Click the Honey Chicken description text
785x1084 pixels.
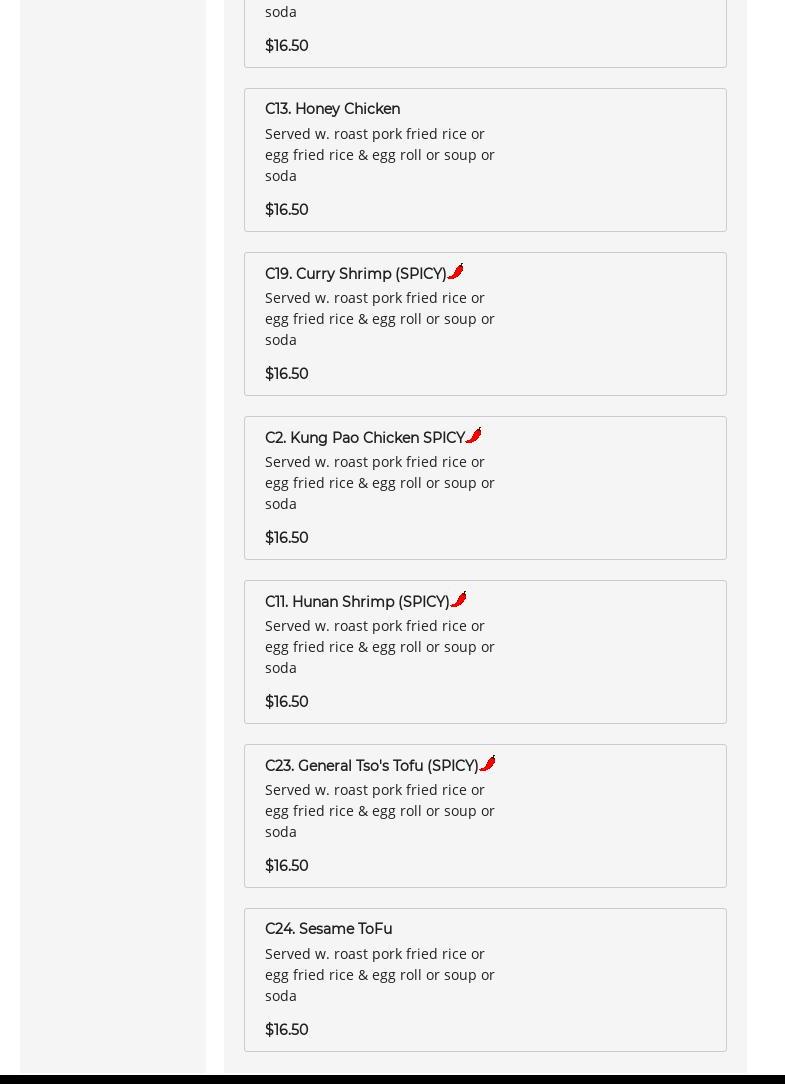379,154
